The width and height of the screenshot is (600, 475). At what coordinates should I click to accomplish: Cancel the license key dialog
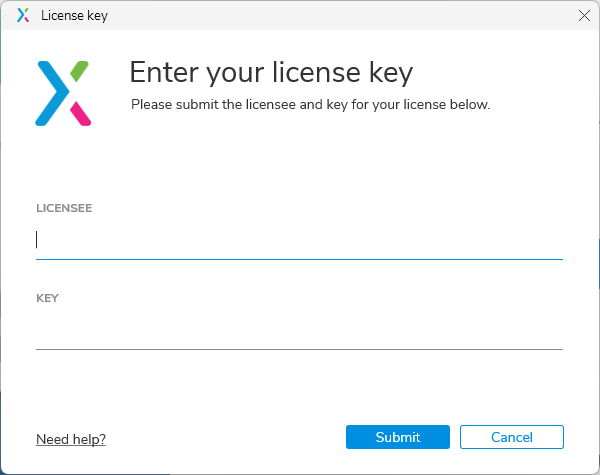(x=511, y=437)
